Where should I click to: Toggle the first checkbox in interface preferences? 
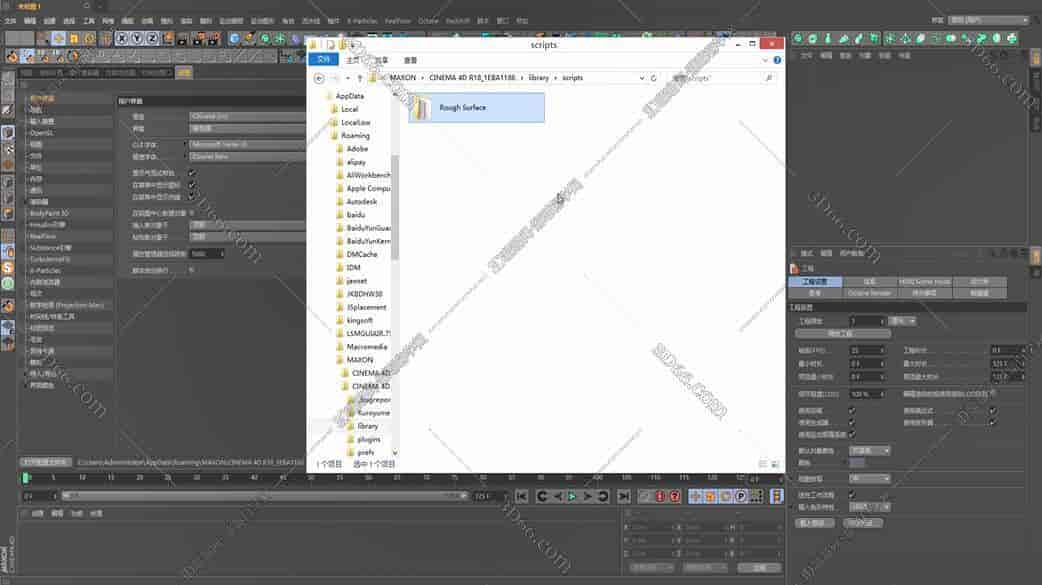click(192, 172)
